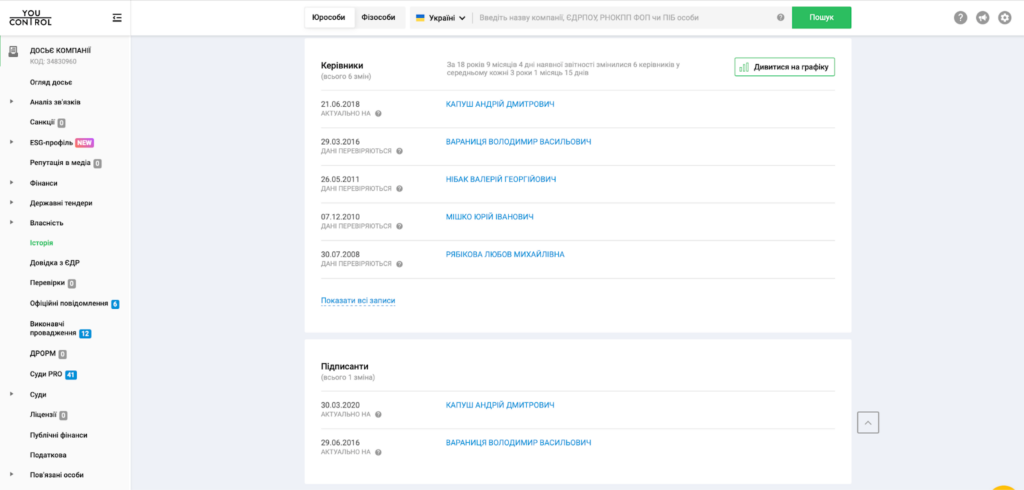Click the Дивитися на графіку button
1024x490 pixels.
784,67
